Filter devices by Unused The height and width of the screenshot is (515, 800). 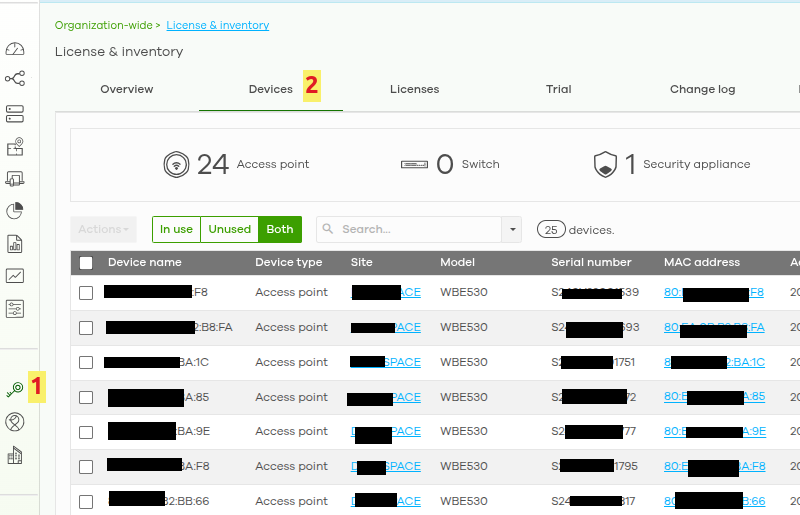230,229
